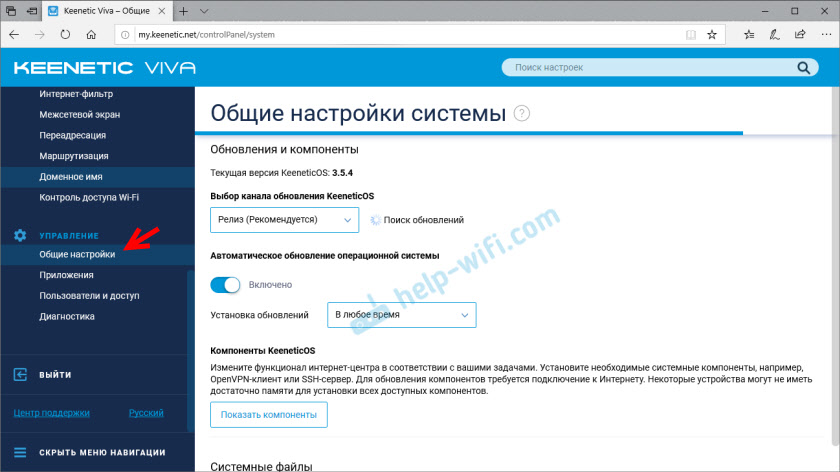This screenshot has width=840, height=472.
Task: Close the Keenetic Viva tab
Action: (161, 11)
